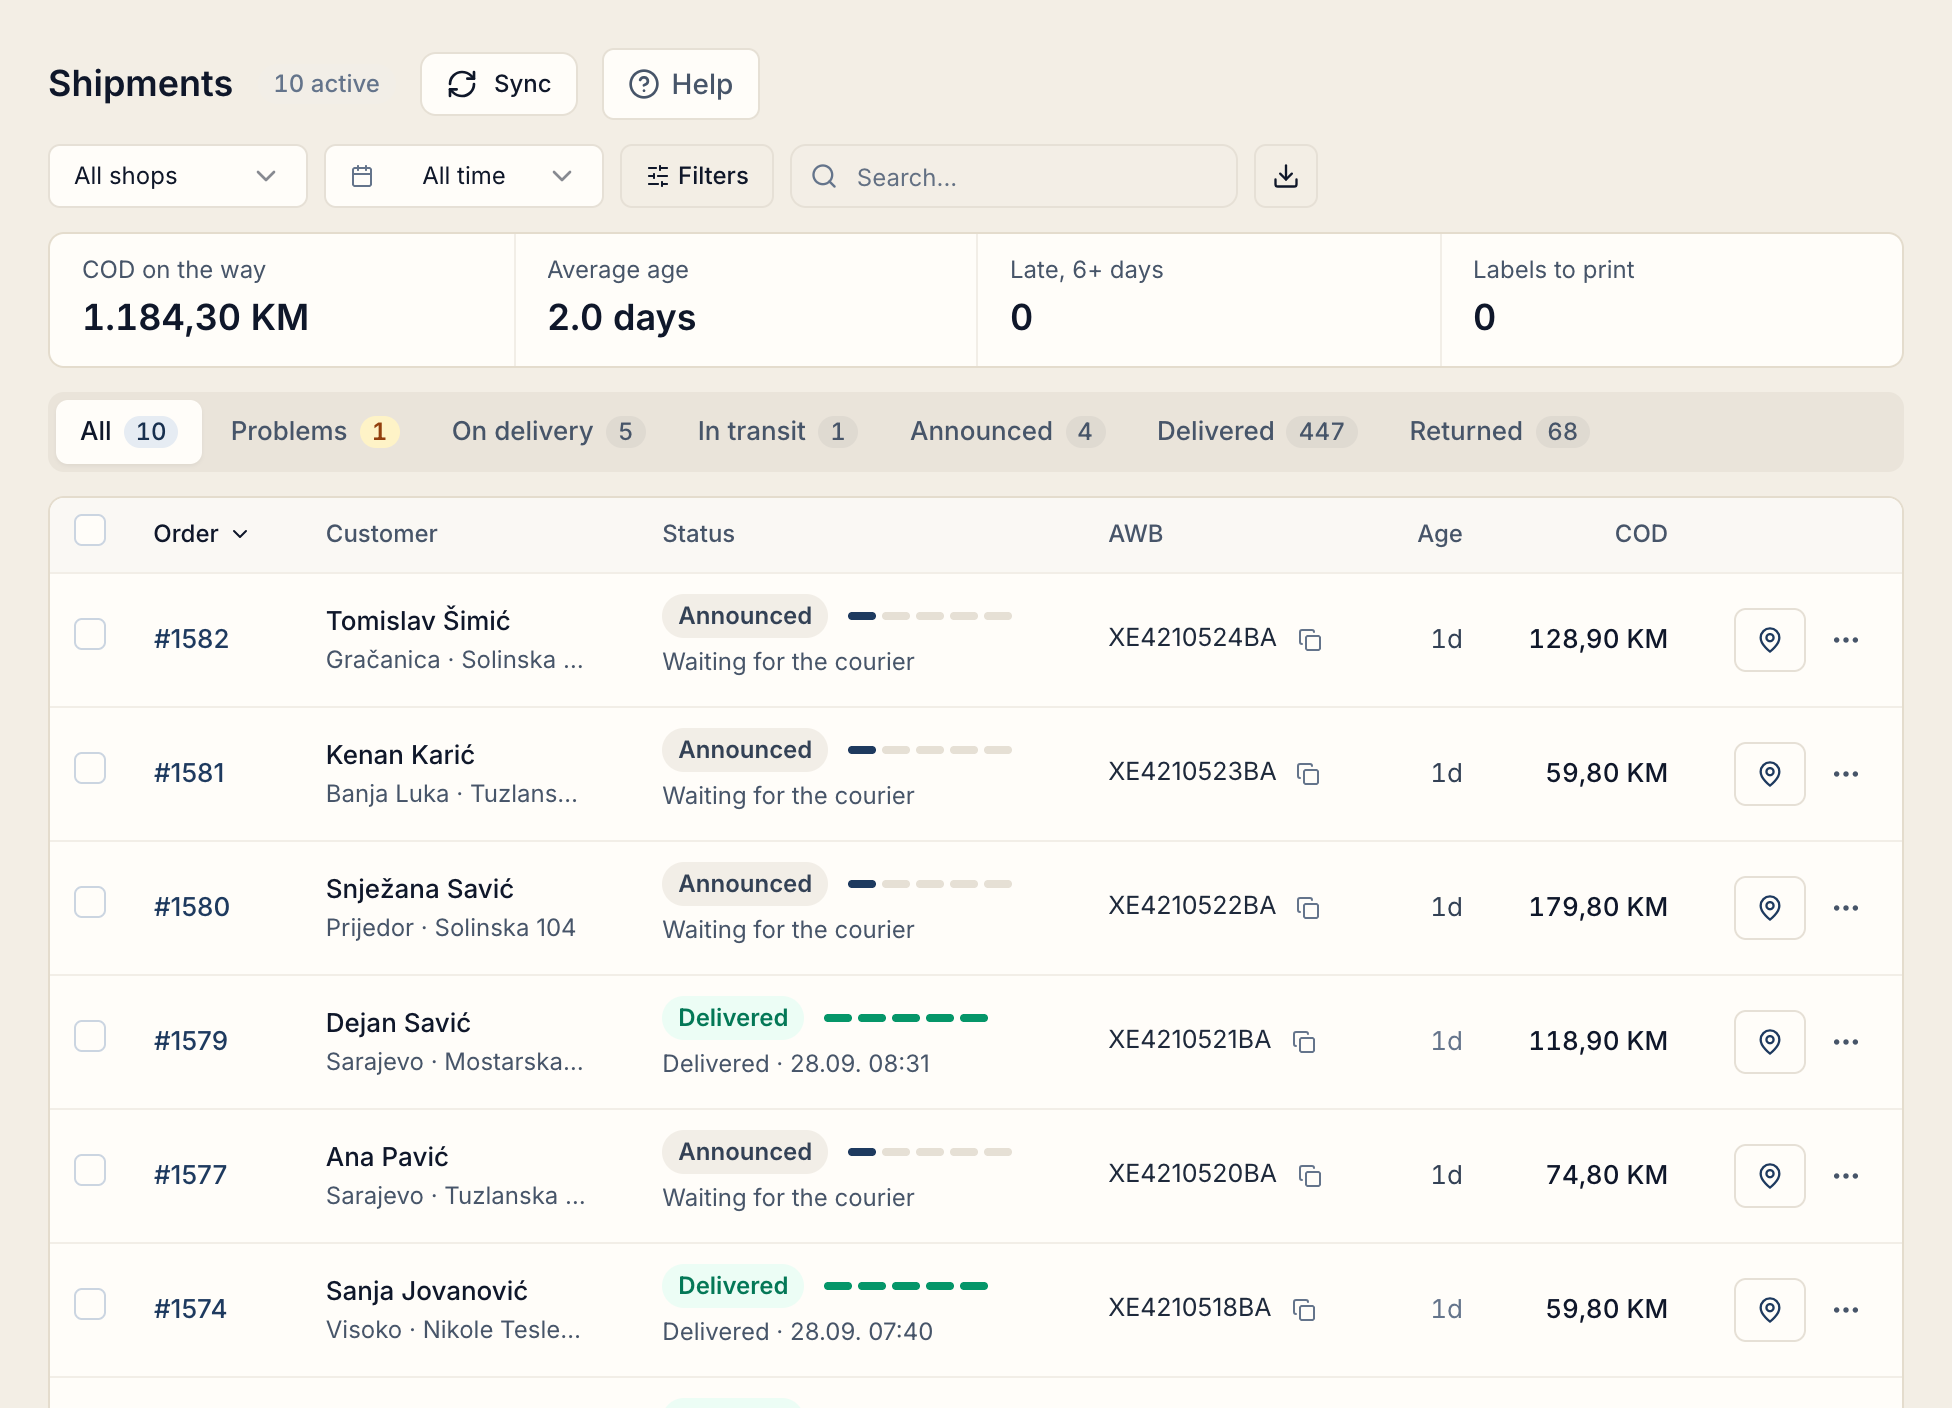Tick the checkbox for order #1577

pyautogui.click(x=90, y=1170)
